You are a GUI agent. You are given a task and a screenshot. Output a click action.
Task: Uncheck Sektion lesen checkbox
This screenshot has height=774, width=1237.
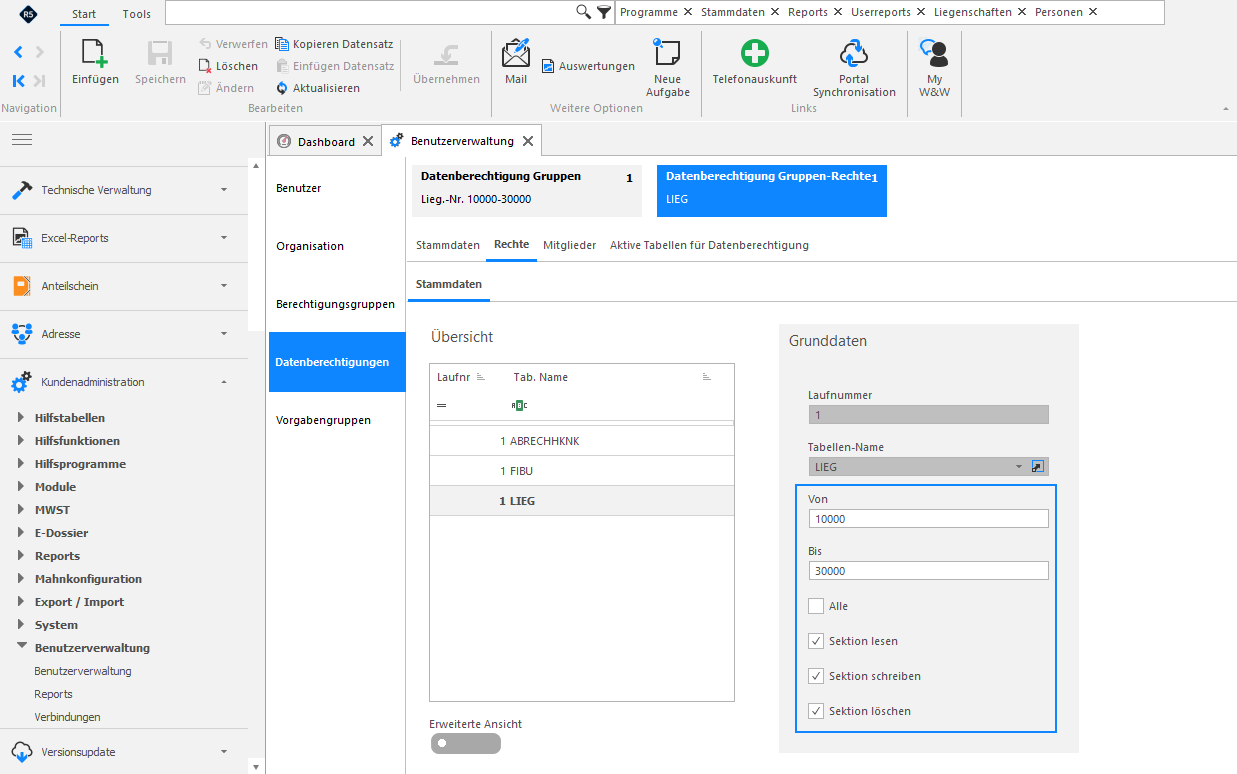[816, 641]
